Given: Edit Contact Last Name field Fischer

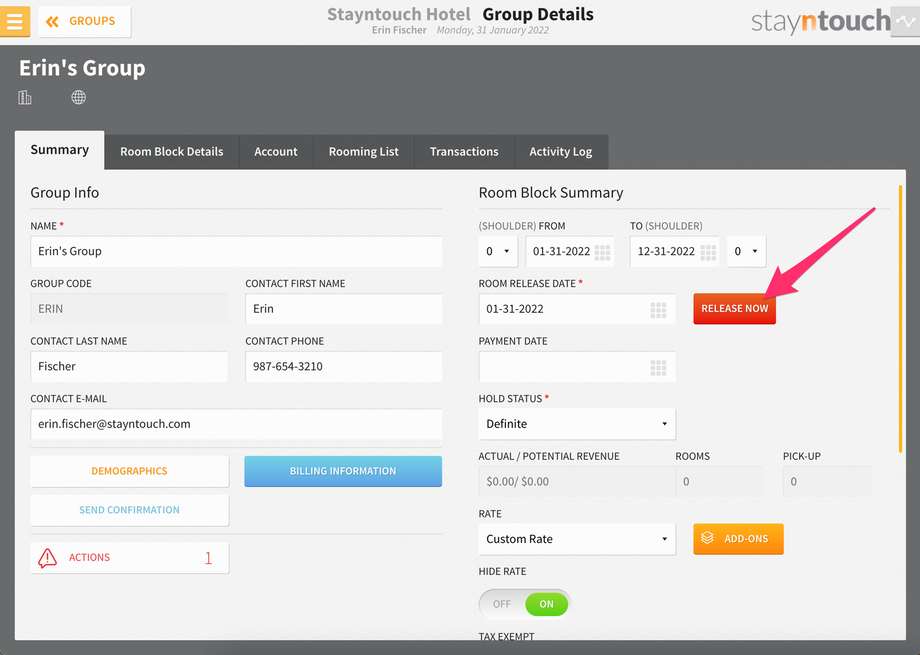Looking at the screenshot, I should 128,366.
